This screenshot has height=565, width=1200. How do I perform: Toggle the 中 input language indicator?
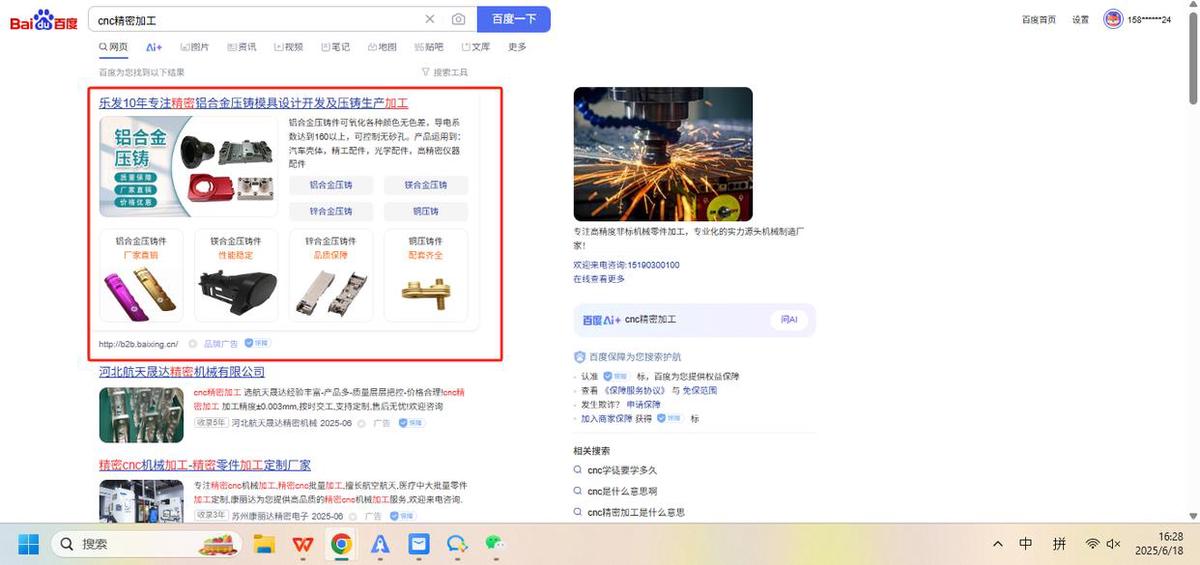1026,544
